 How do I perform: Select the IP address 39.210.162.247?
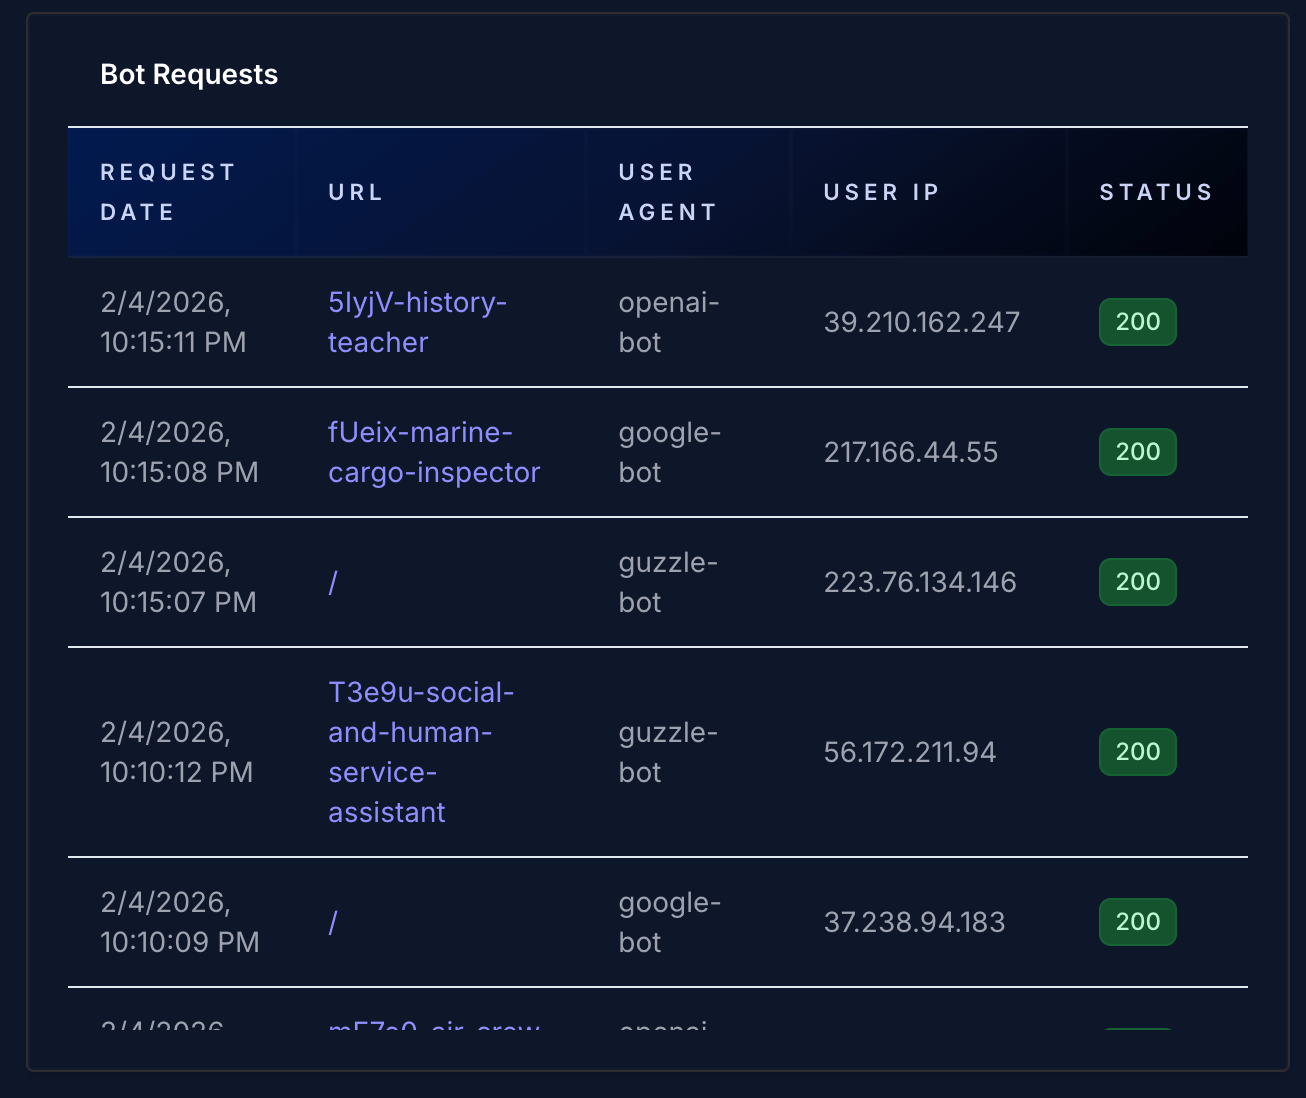[x=921, y=322]
